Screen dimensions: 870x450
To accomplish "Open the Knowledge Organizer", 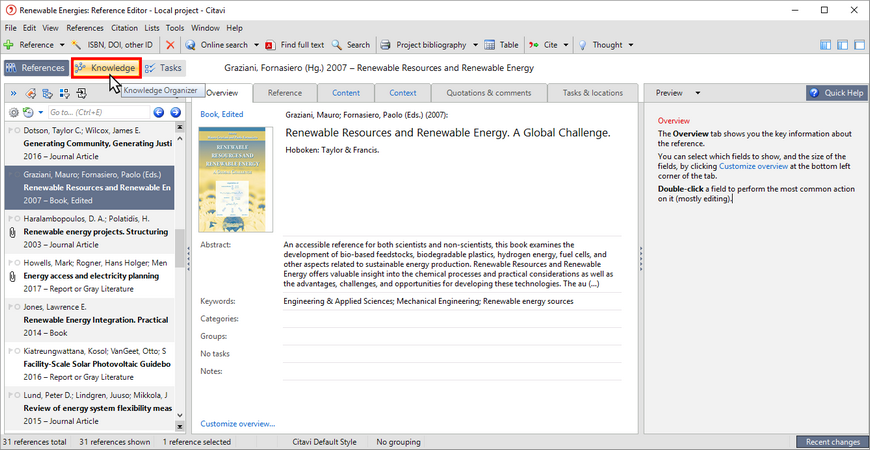I will pyautogui.click(x=106, y=68).
